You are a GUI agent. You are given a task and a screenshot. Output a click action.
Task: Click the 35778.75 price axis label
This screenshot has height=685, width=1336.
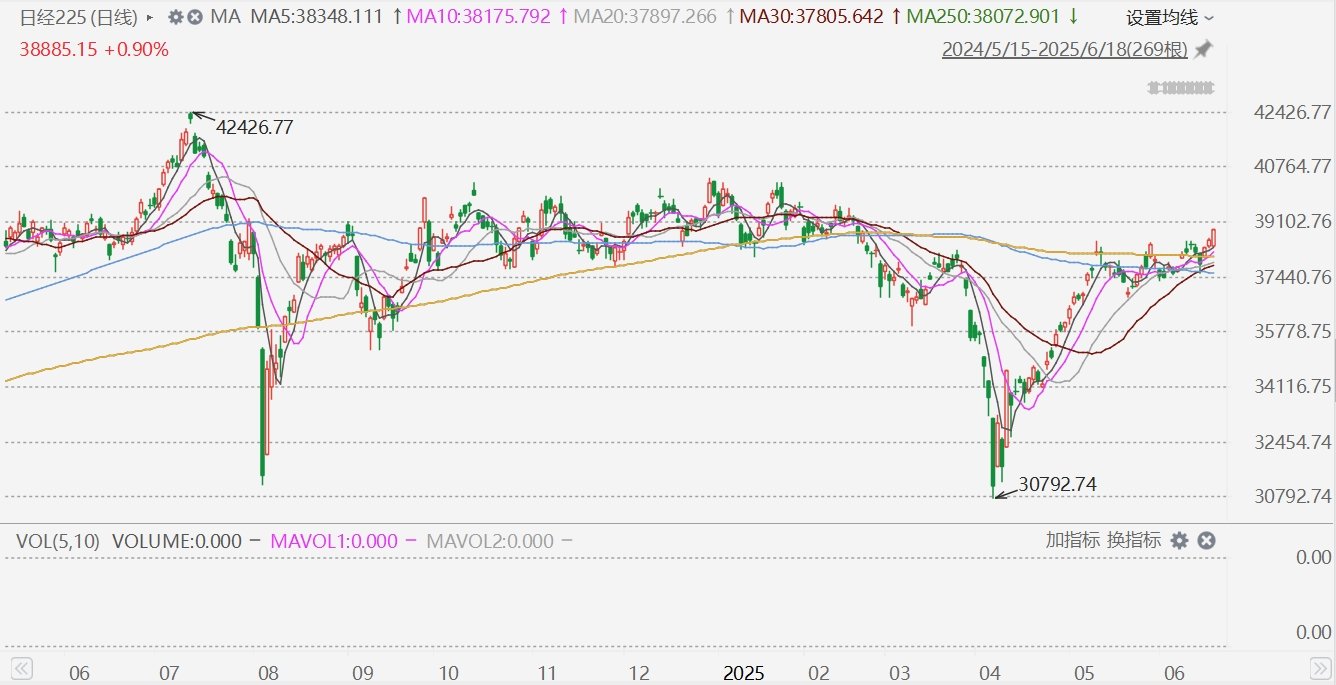(1292, 331)
